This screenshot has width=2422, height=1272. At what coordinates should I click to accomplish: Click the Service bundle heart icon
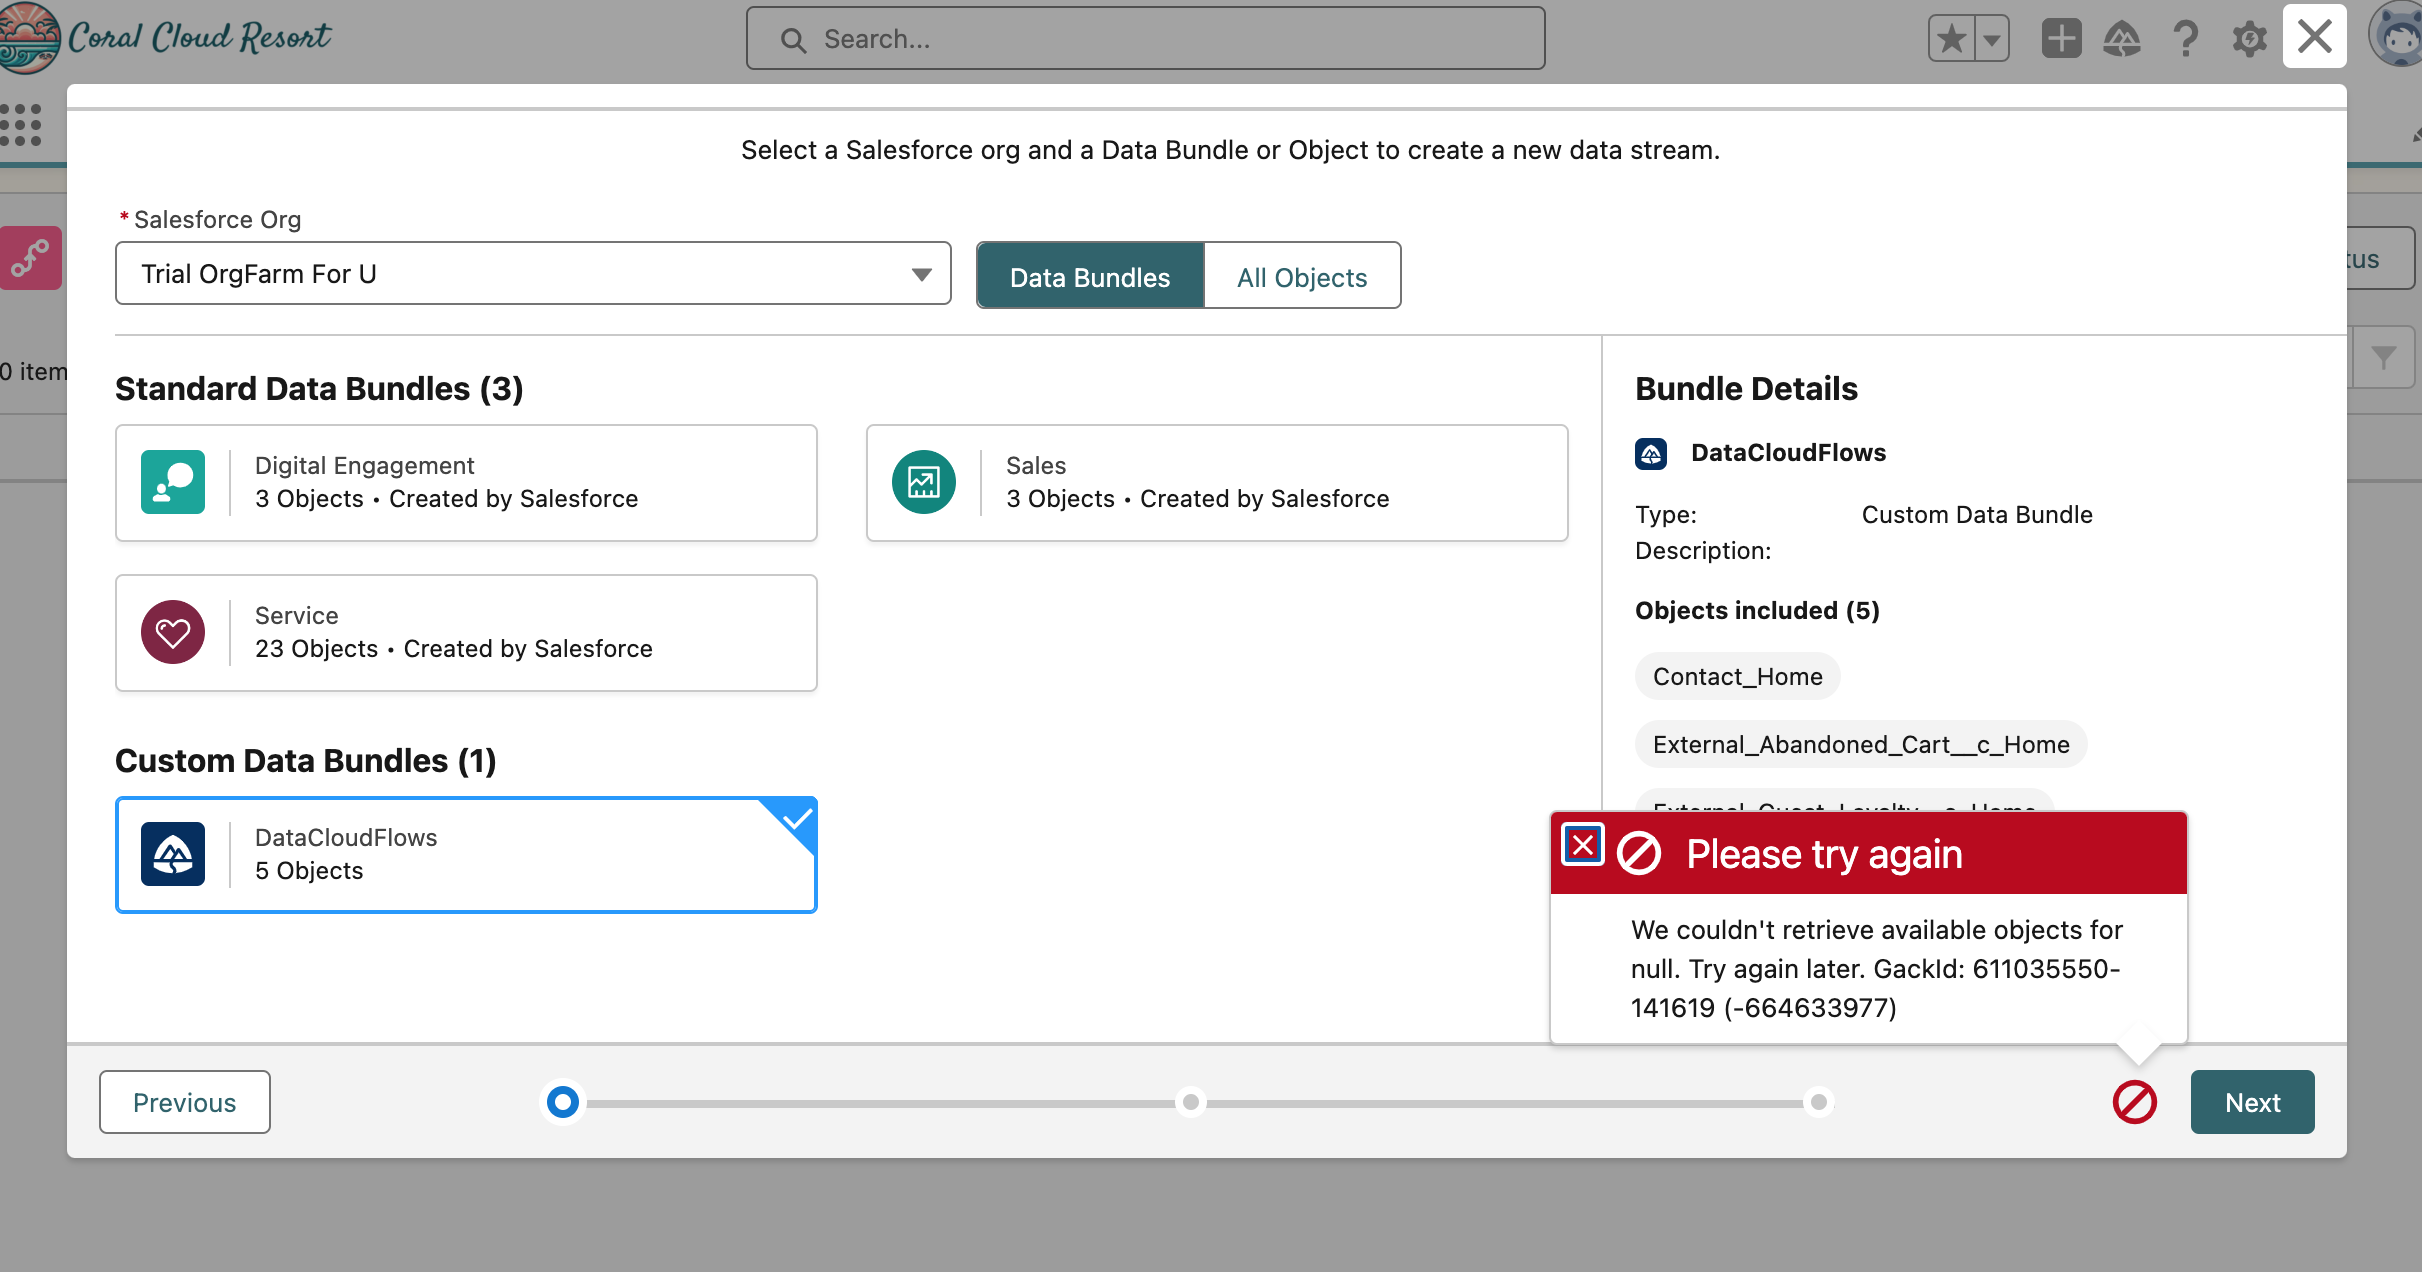point(173,632)
